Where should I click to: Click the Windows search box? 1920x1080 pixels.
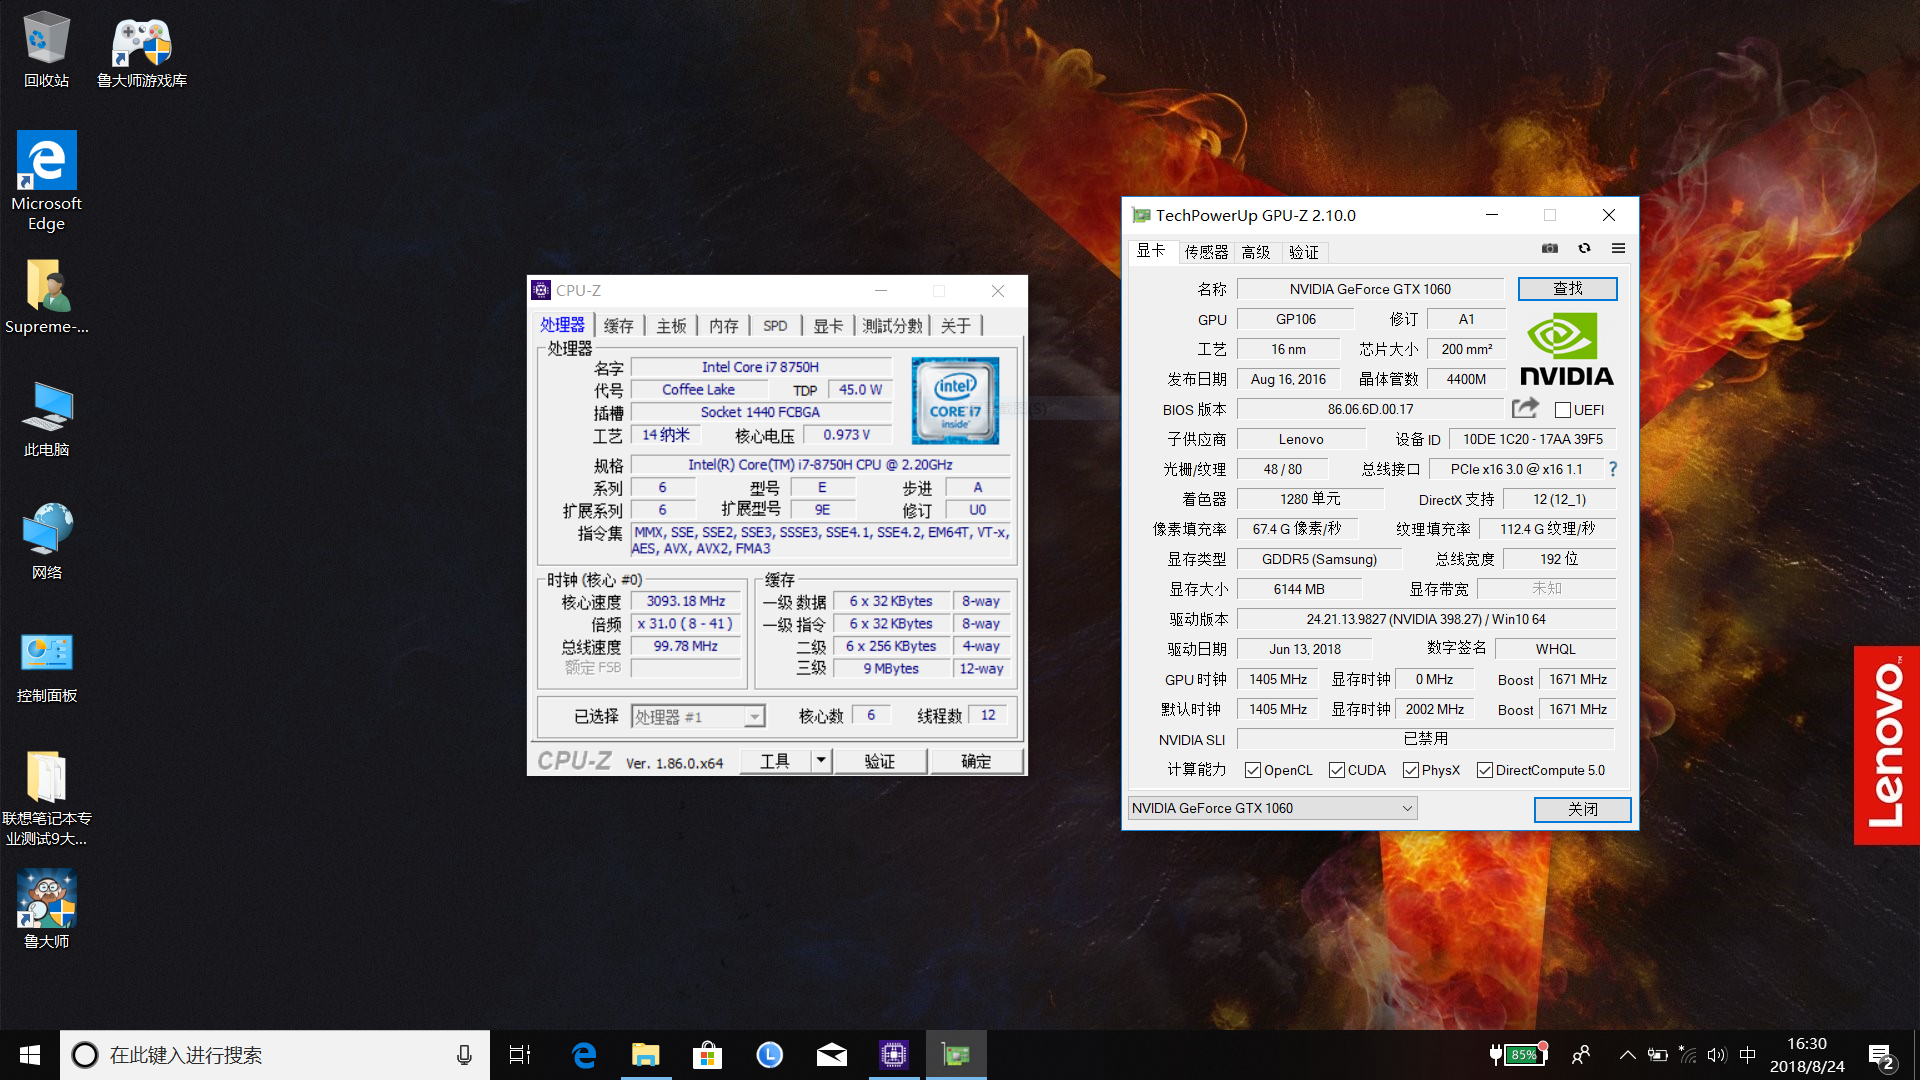click(275, 1055)
